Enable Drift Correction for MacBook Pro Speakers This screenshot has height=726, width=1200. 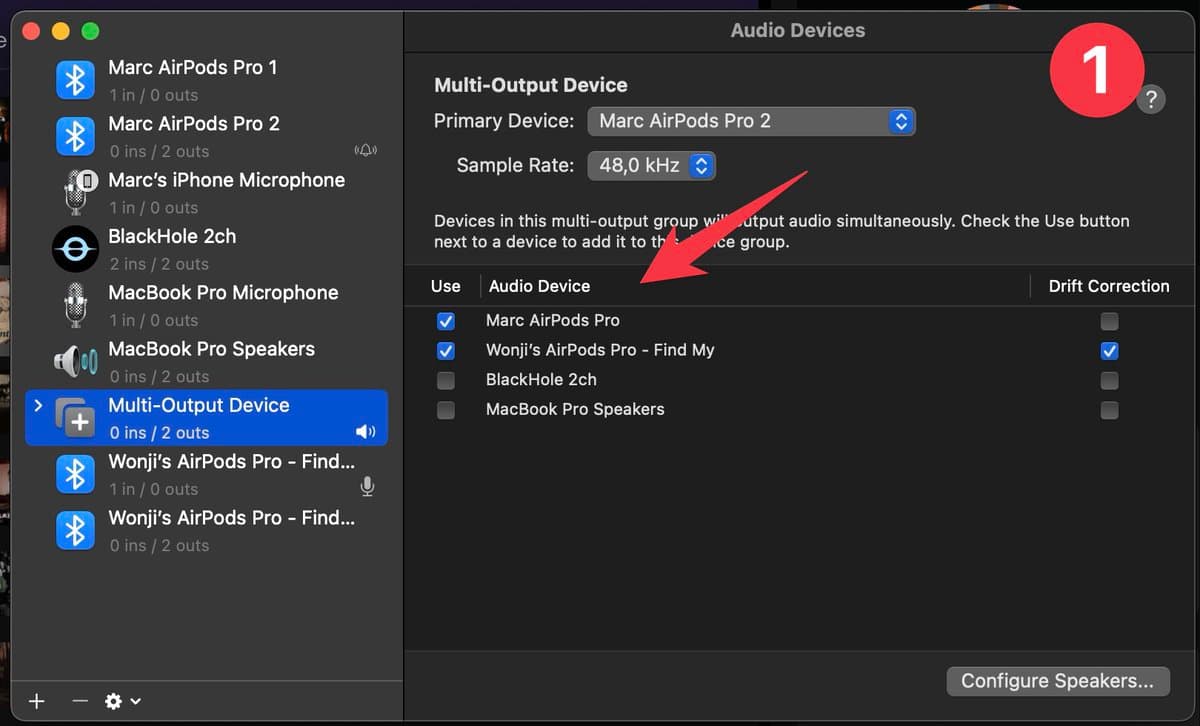click(x=1109, y=410)
